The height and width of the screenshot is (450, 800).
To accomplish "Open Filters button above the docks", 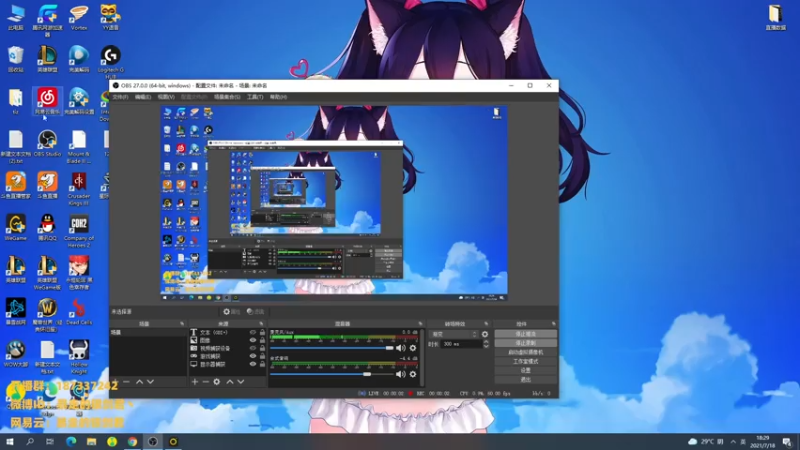I will pos(256,311).
